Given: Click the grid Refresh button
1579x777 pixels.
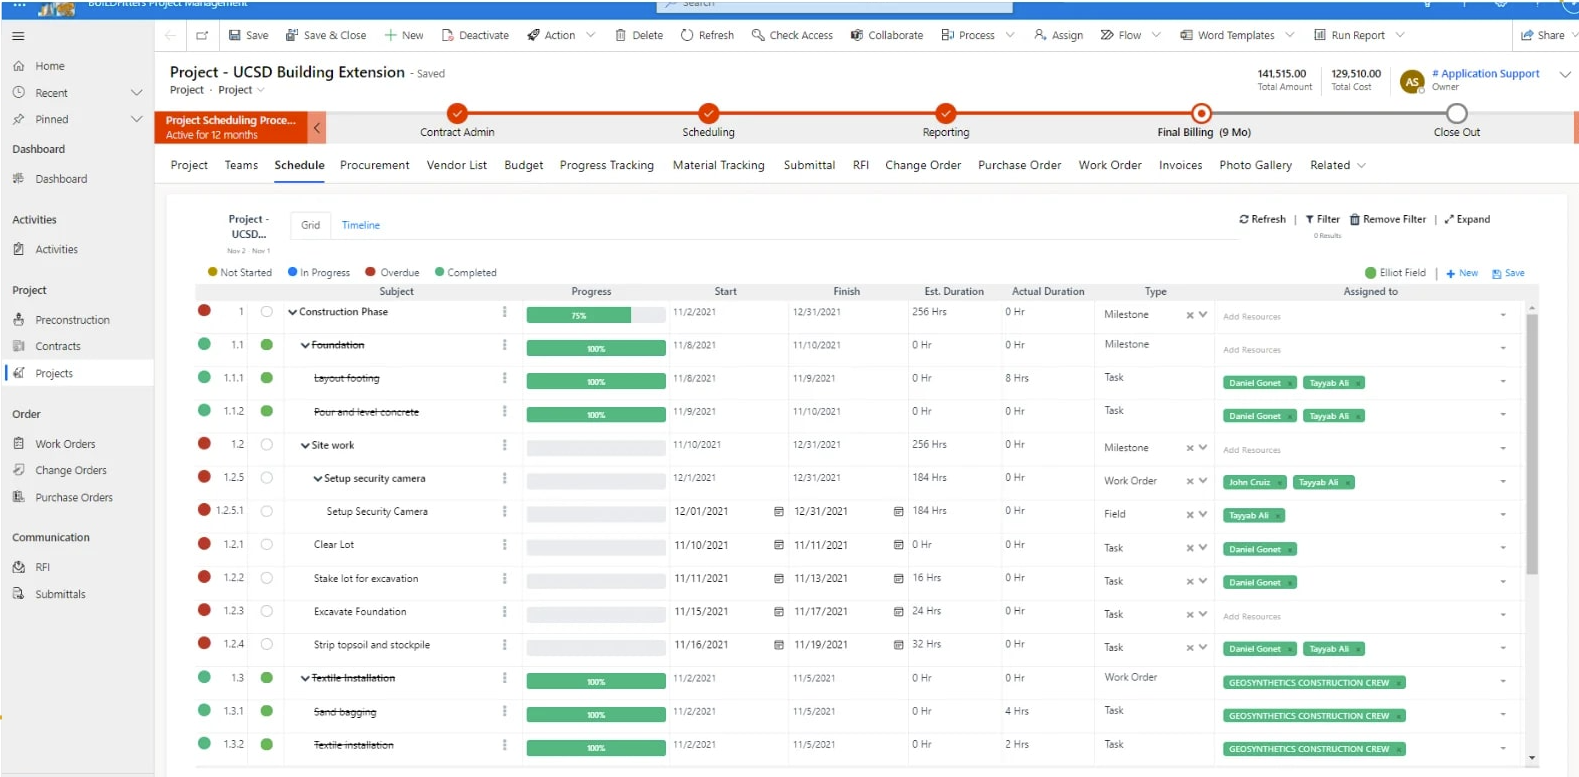Looking at the screenshot, I should tap(1262, 219).
